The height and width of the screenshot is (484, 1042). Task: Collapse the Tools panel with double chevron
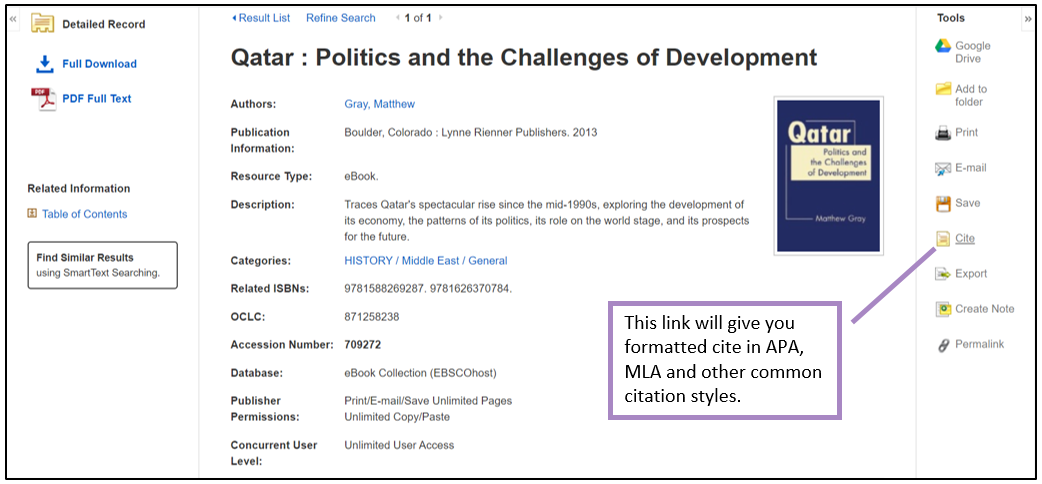pos(1027,18)
